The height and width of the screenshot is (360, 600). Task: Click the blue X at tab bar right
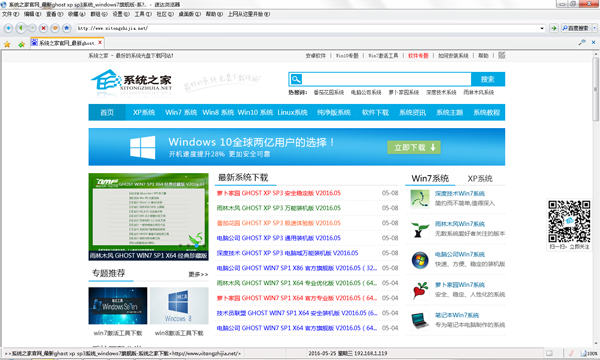tap(593, 42)
